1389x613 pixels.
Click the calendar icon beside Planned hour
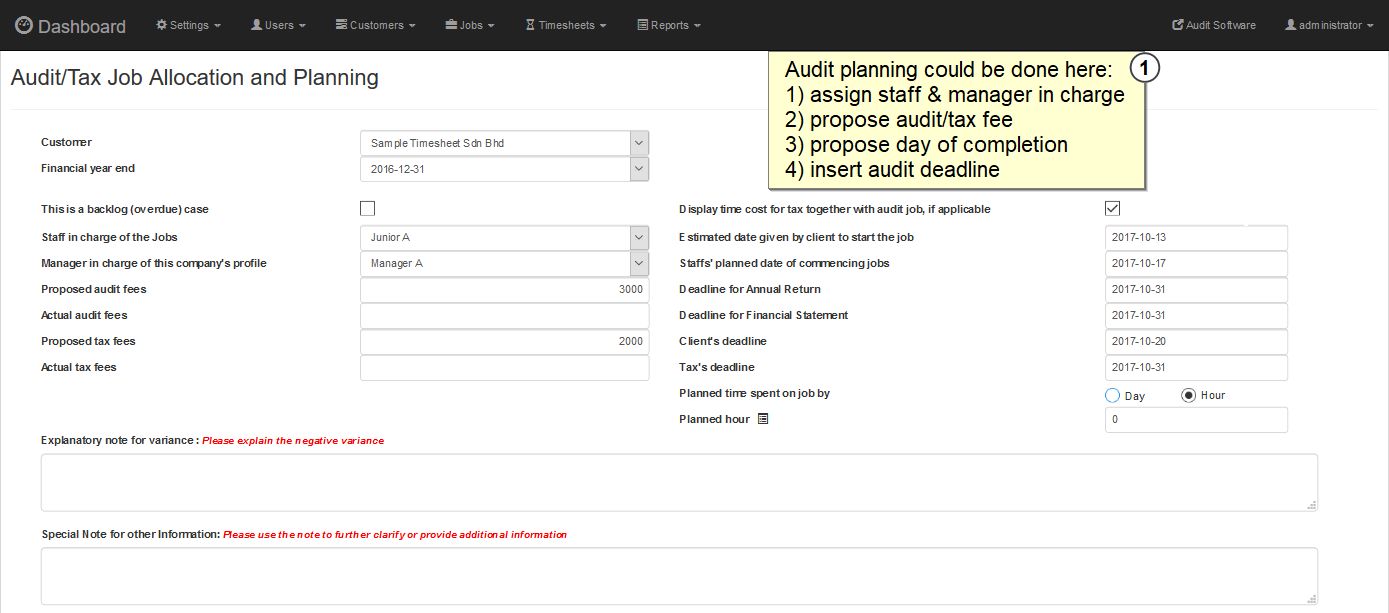point(763,420)
